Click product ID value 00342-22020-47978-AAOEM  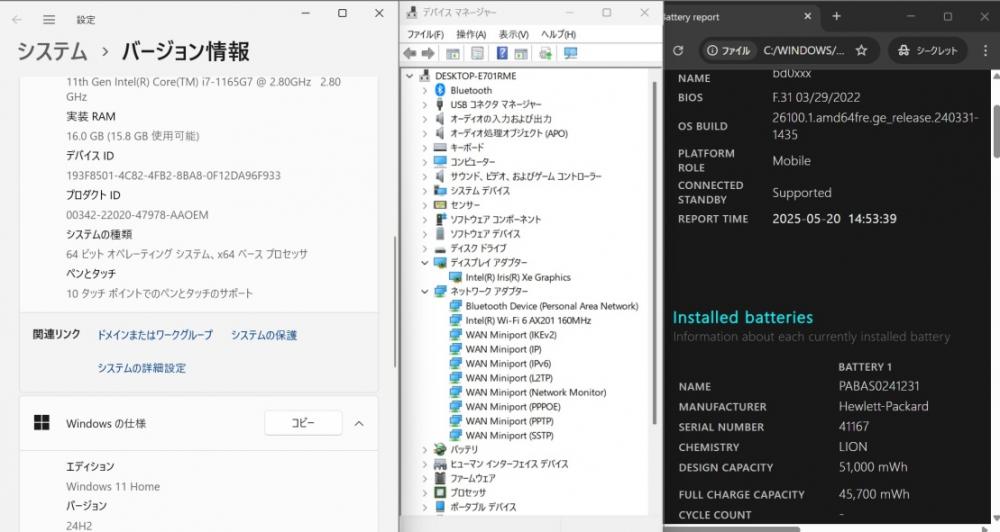click(137, 215)
